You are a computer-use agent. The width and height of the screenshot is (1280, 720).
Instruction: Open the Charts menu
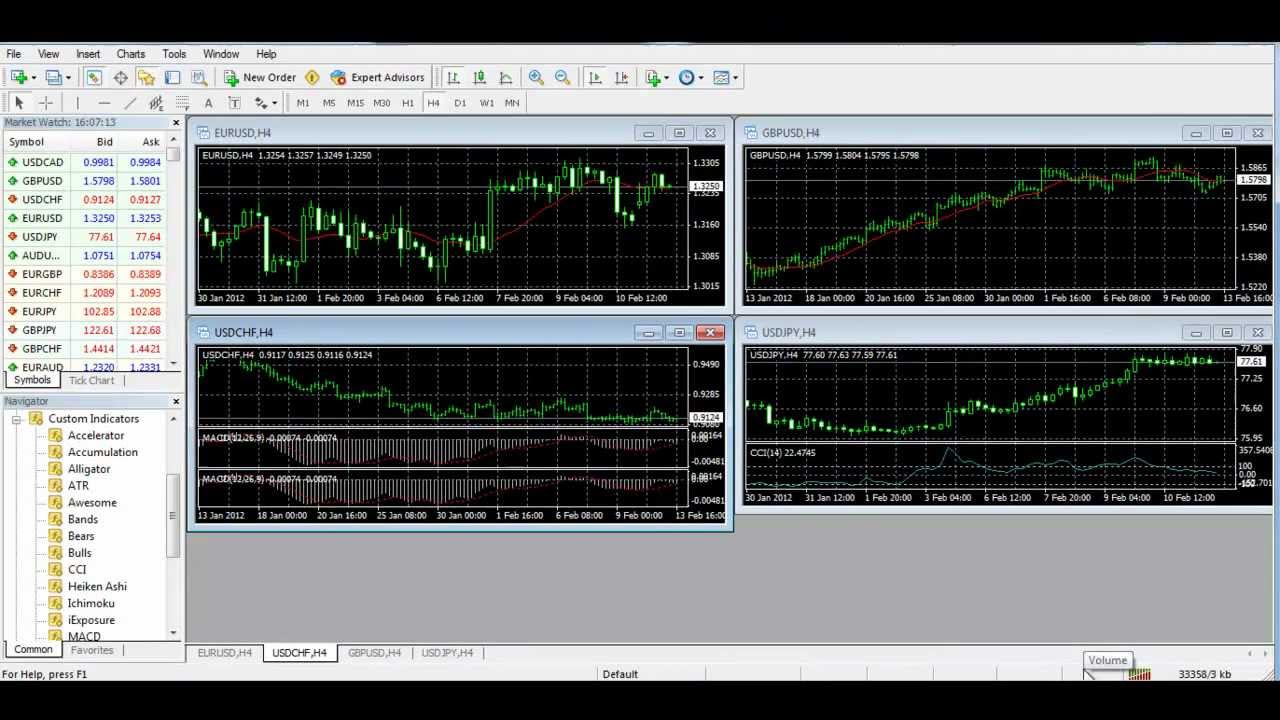click(130, 54)
